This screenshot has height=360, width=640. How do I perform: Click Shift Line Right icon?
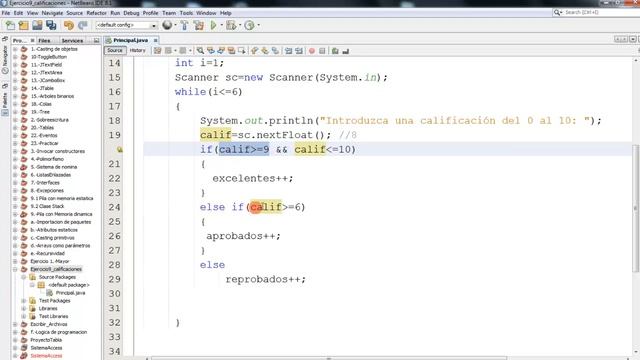click(299, 51)
